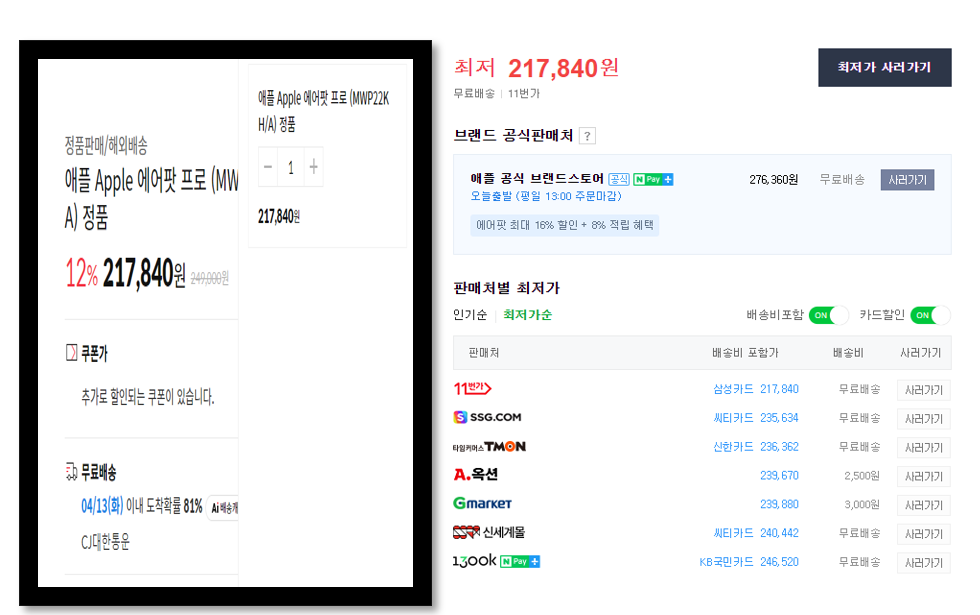980x615 pixels.
Task: Click the 배송비 포함가 column header
Action: 745,352
